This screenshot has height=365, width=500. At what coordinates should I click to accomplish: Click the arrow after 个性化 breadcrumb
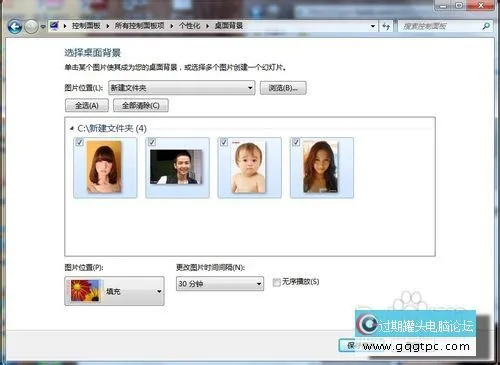tap(207, 26)
